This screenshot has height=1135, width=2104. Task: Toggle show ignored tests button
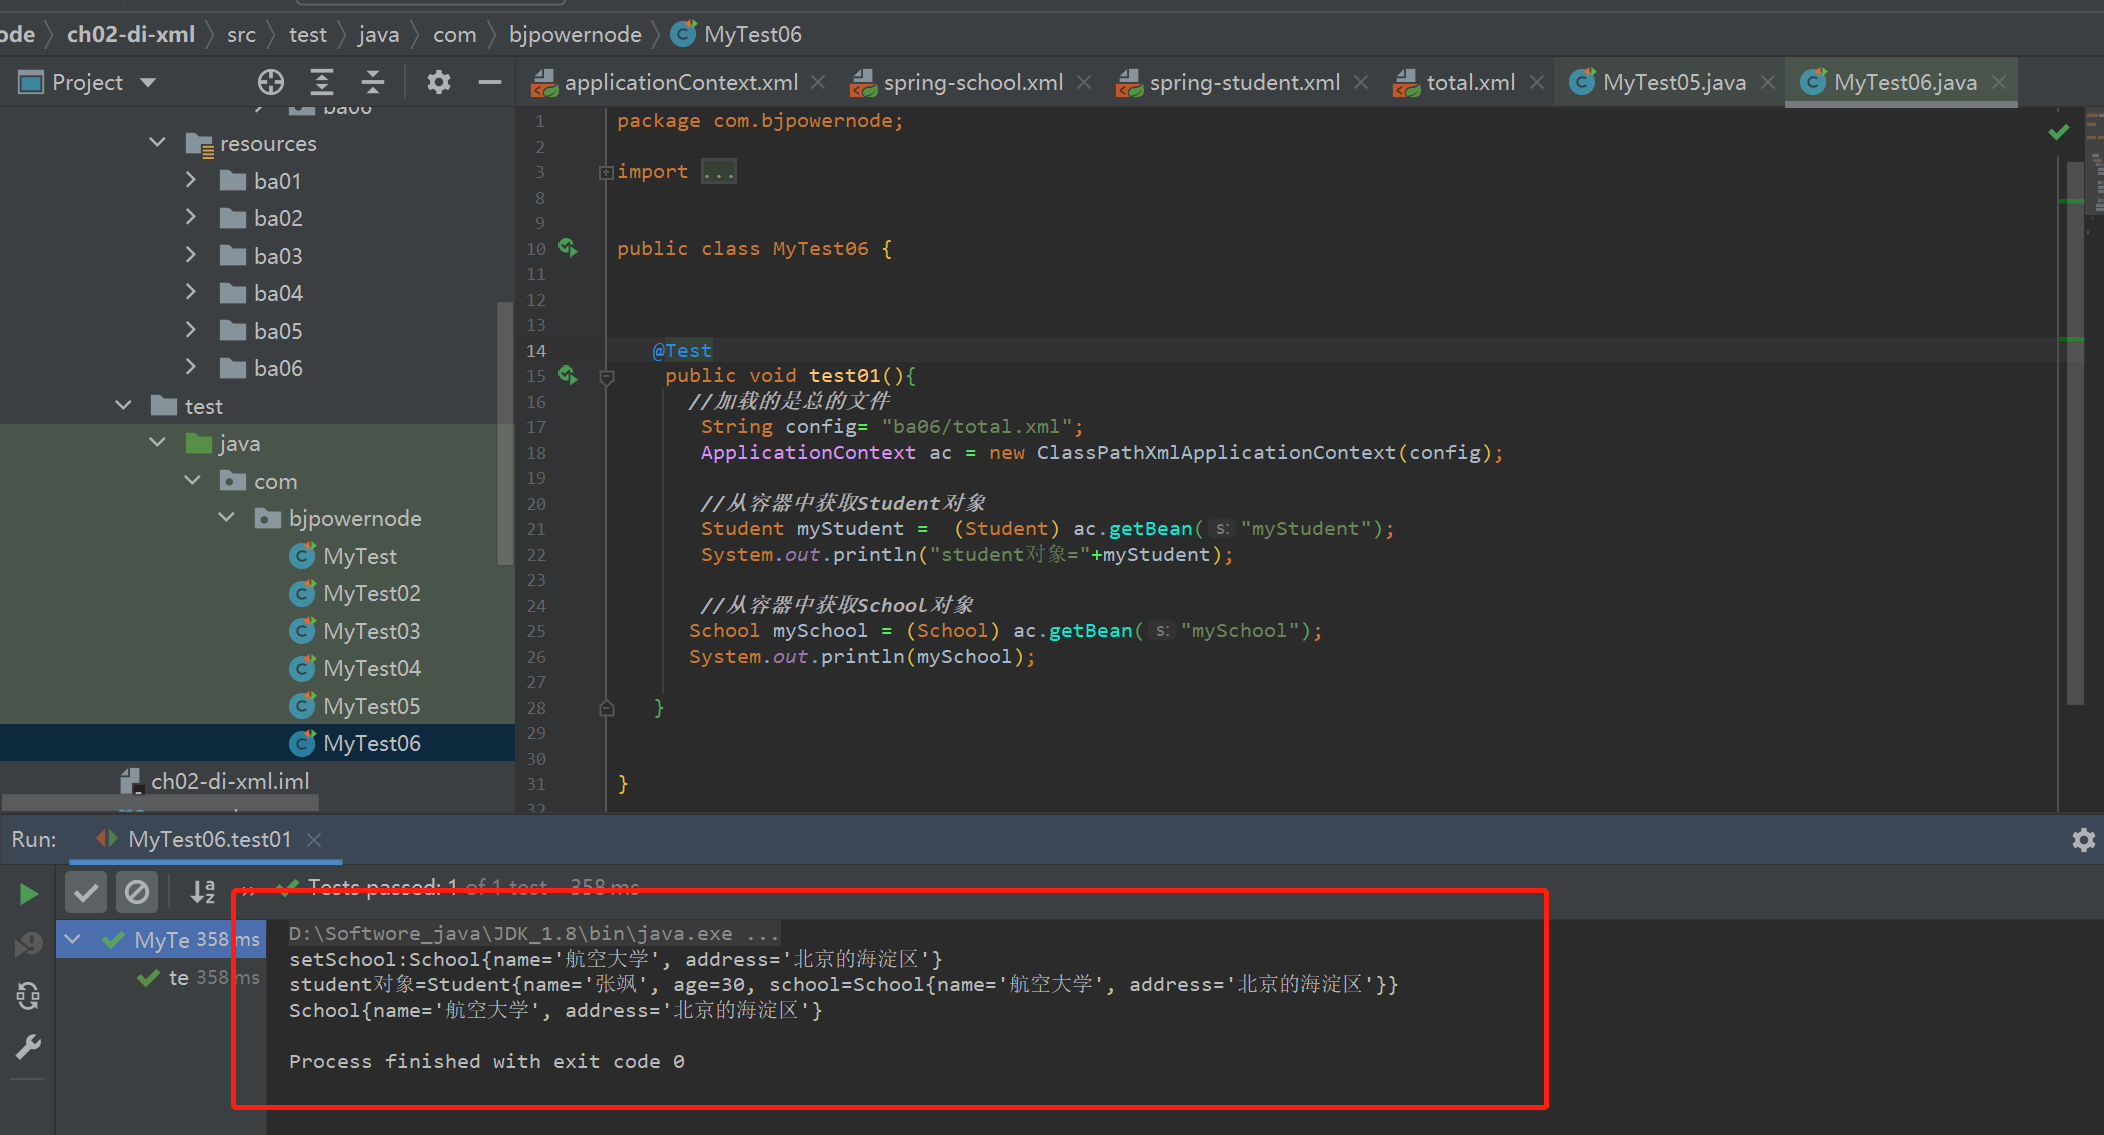(137, 891)
